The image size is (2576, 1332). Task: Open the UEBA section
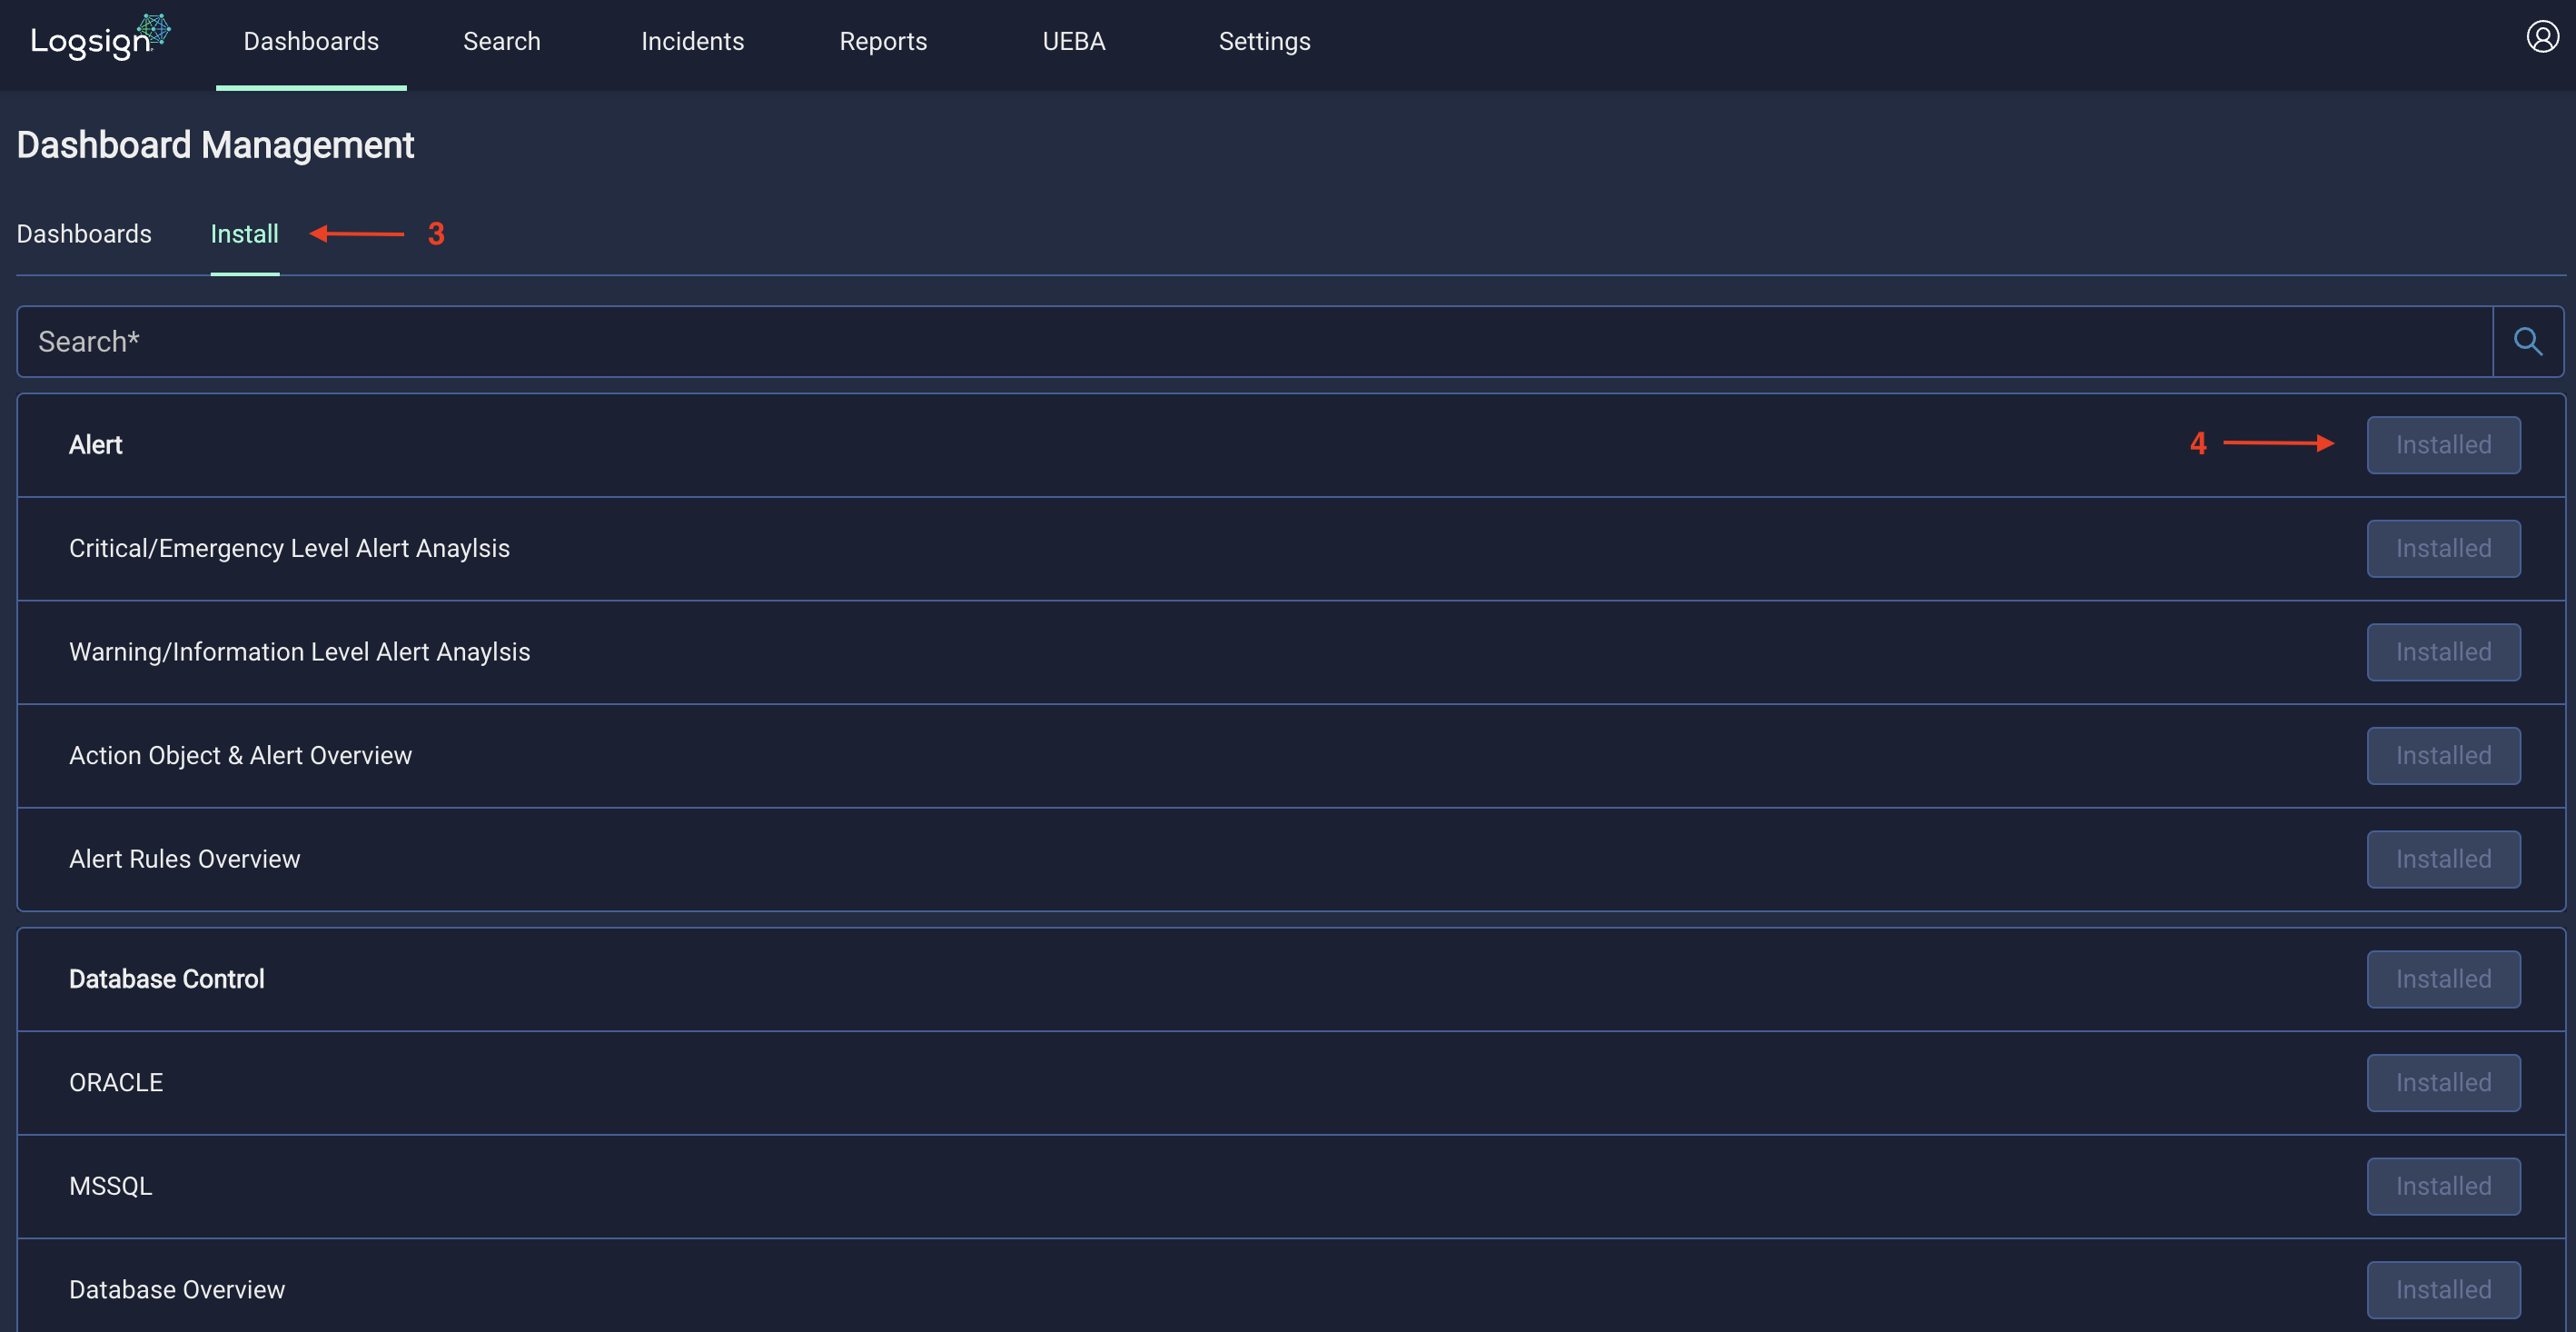[x=1074, y=41]
